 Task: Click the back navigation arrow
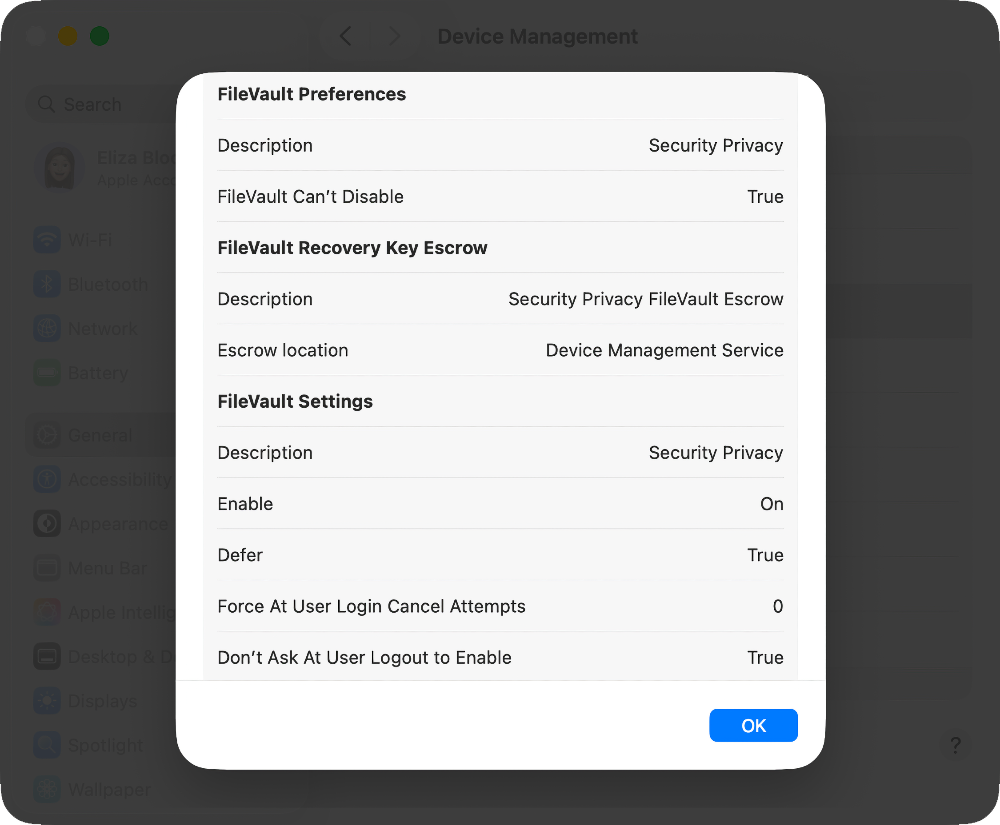coord(345,36)
